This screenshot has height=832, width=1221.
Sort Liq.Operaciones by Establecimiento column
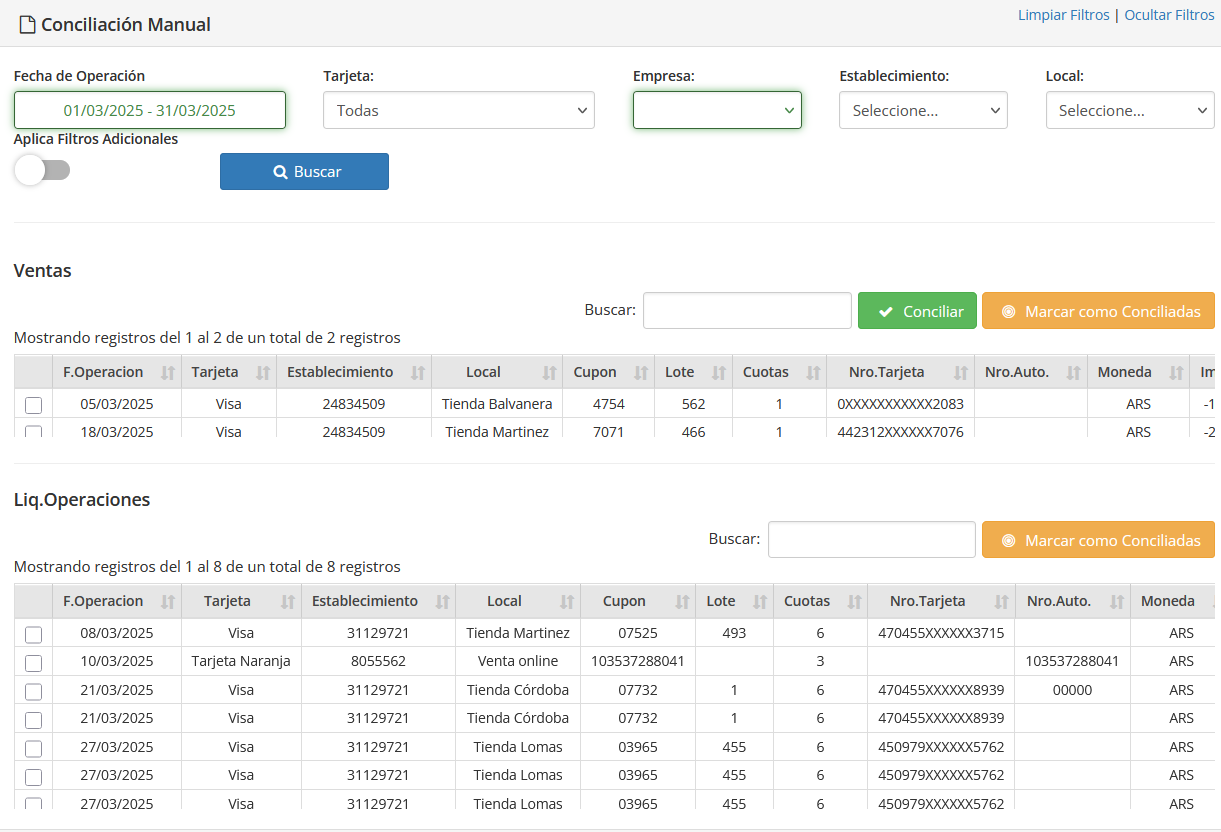pyautogui.click(x=378, y=601)
